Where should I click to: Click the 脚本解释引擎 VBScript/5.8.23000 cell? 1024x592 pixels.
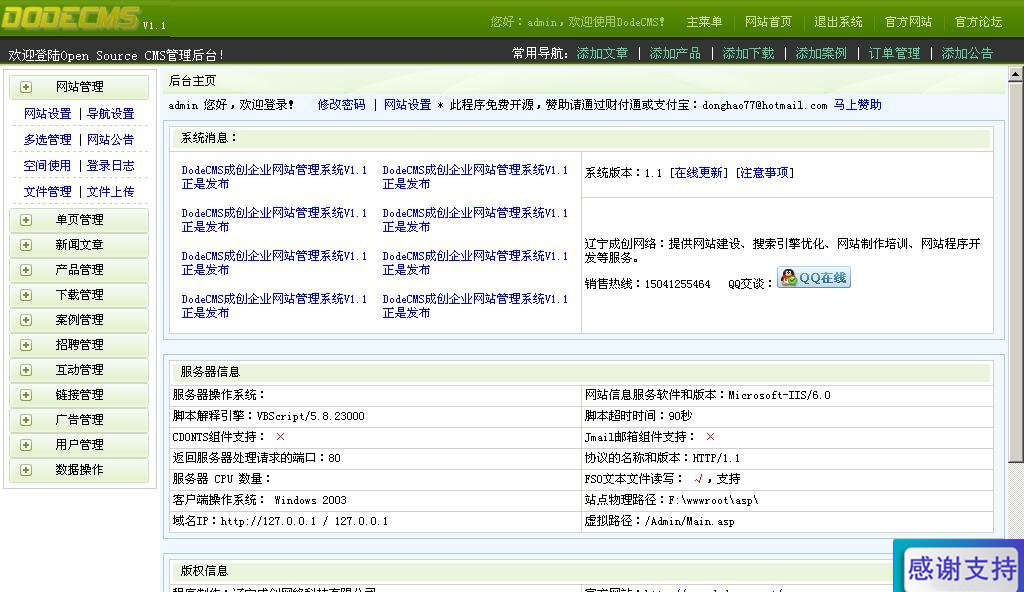point(376,416)
